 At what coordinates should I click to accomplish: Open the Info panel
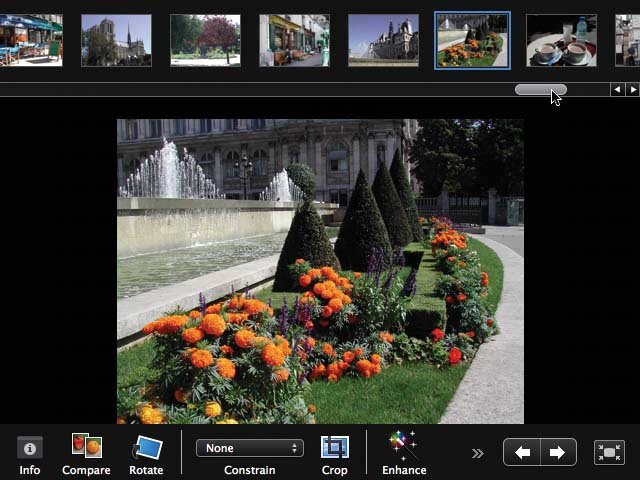click(30, 449)
